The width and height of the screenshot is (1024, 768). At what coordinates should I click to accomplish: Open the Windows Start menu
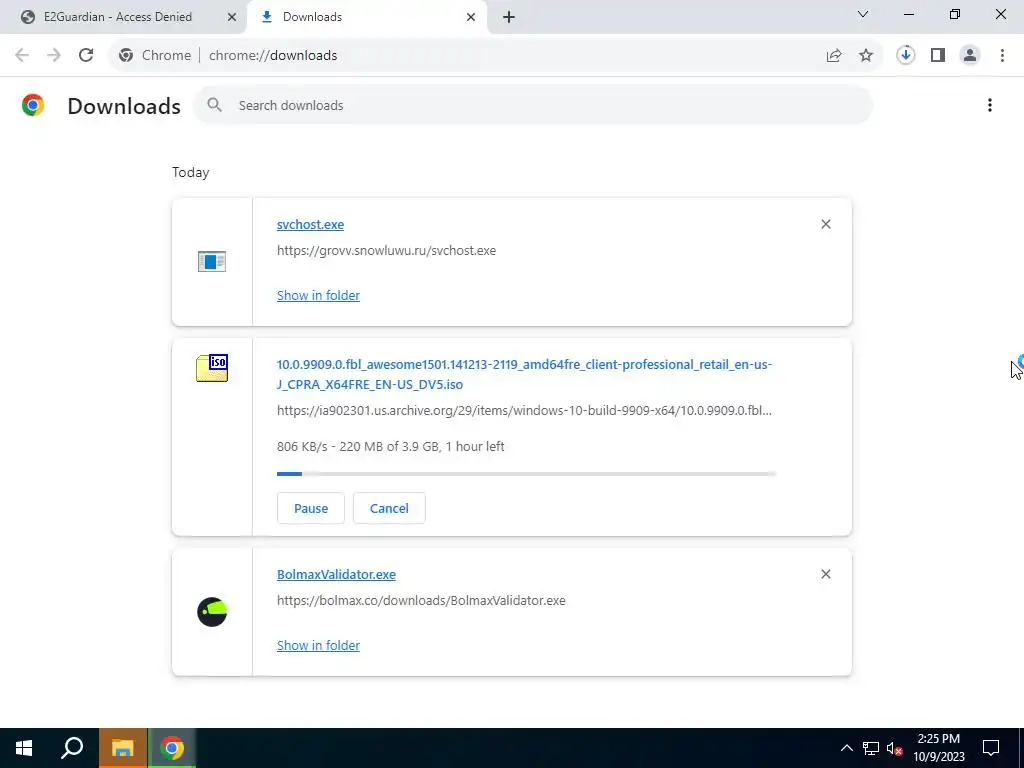click(x=24, y=748)
